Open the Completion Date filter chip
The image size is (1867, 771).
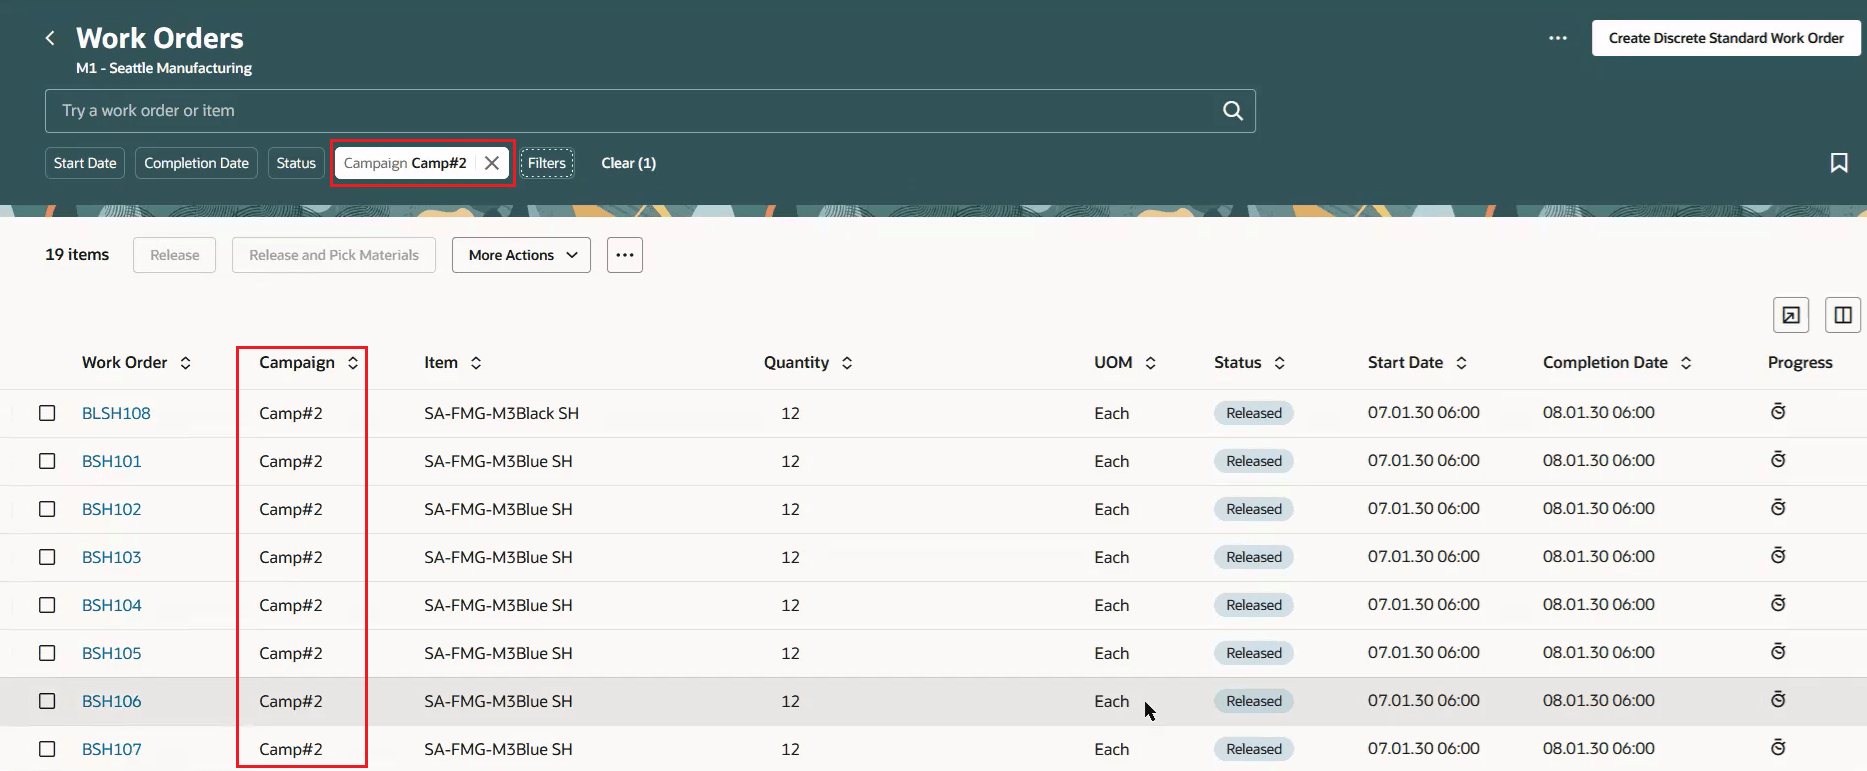(196, 163)
